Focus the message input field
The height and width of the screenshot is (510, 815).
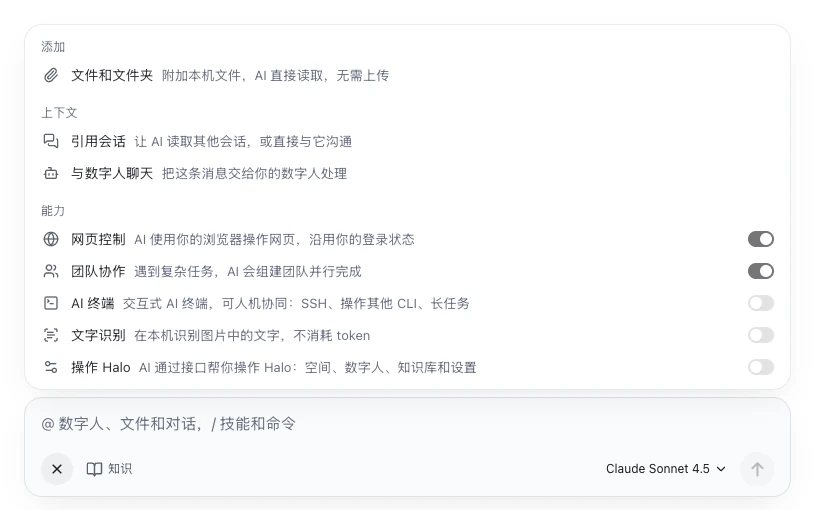pyautogui.click(x=408, y=424)
